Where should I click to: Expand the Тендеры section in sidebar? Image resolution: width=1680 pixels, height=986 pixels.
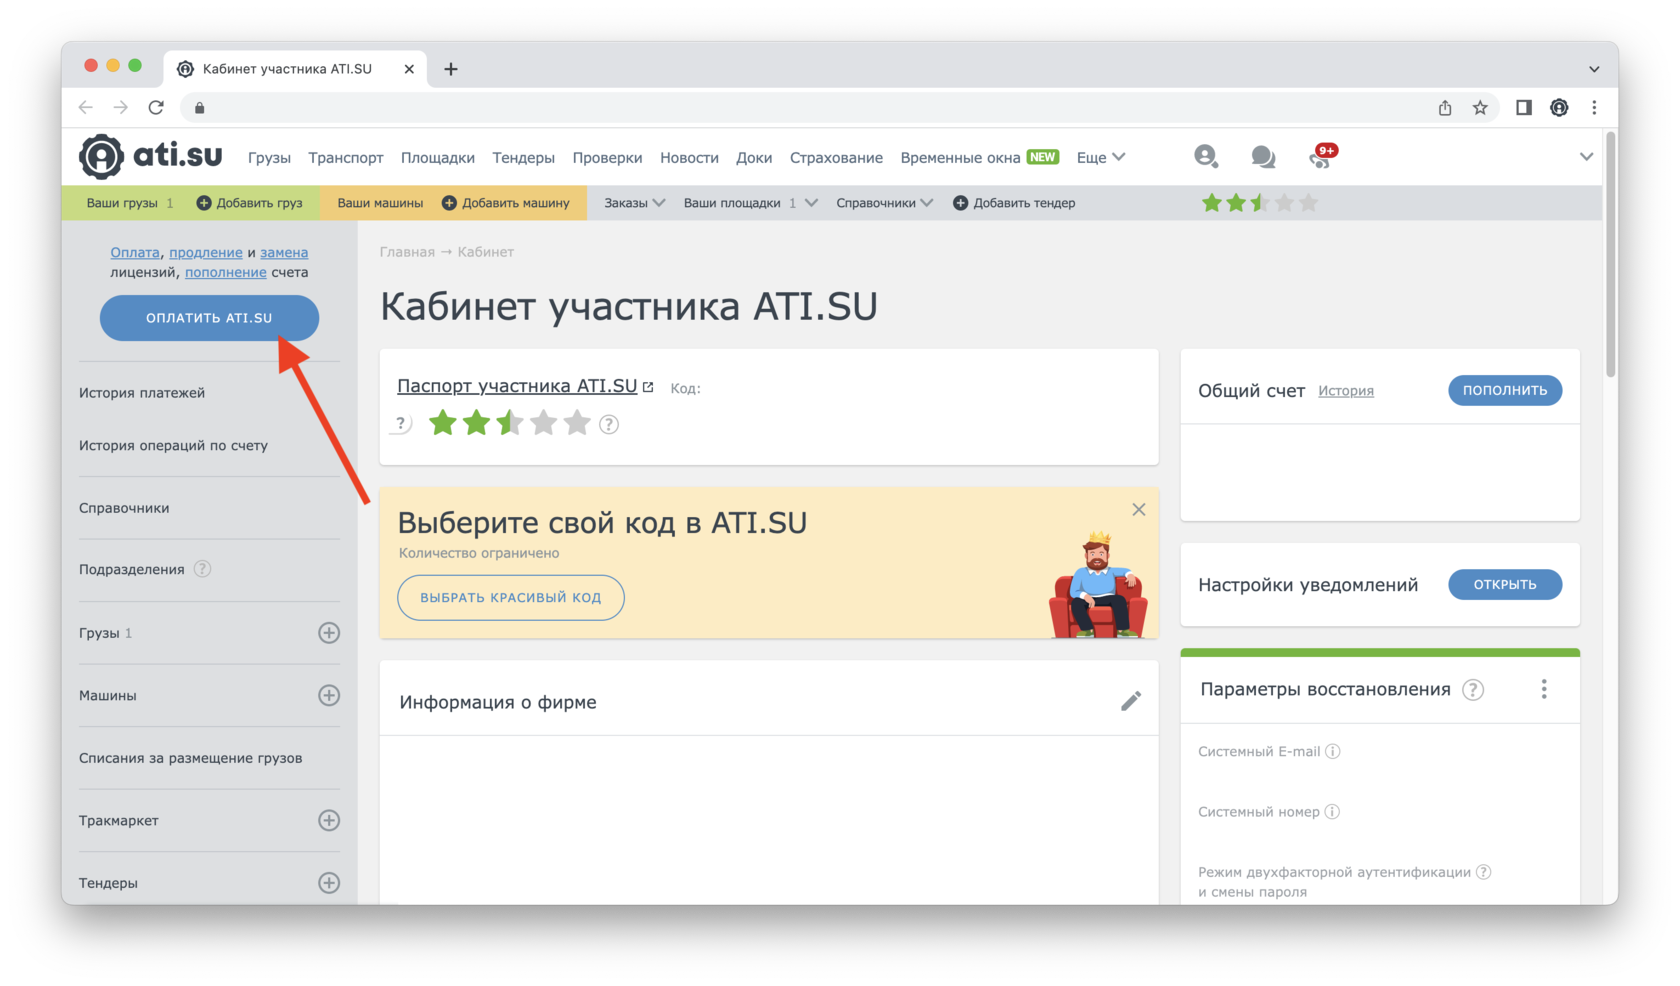(329, 883)
